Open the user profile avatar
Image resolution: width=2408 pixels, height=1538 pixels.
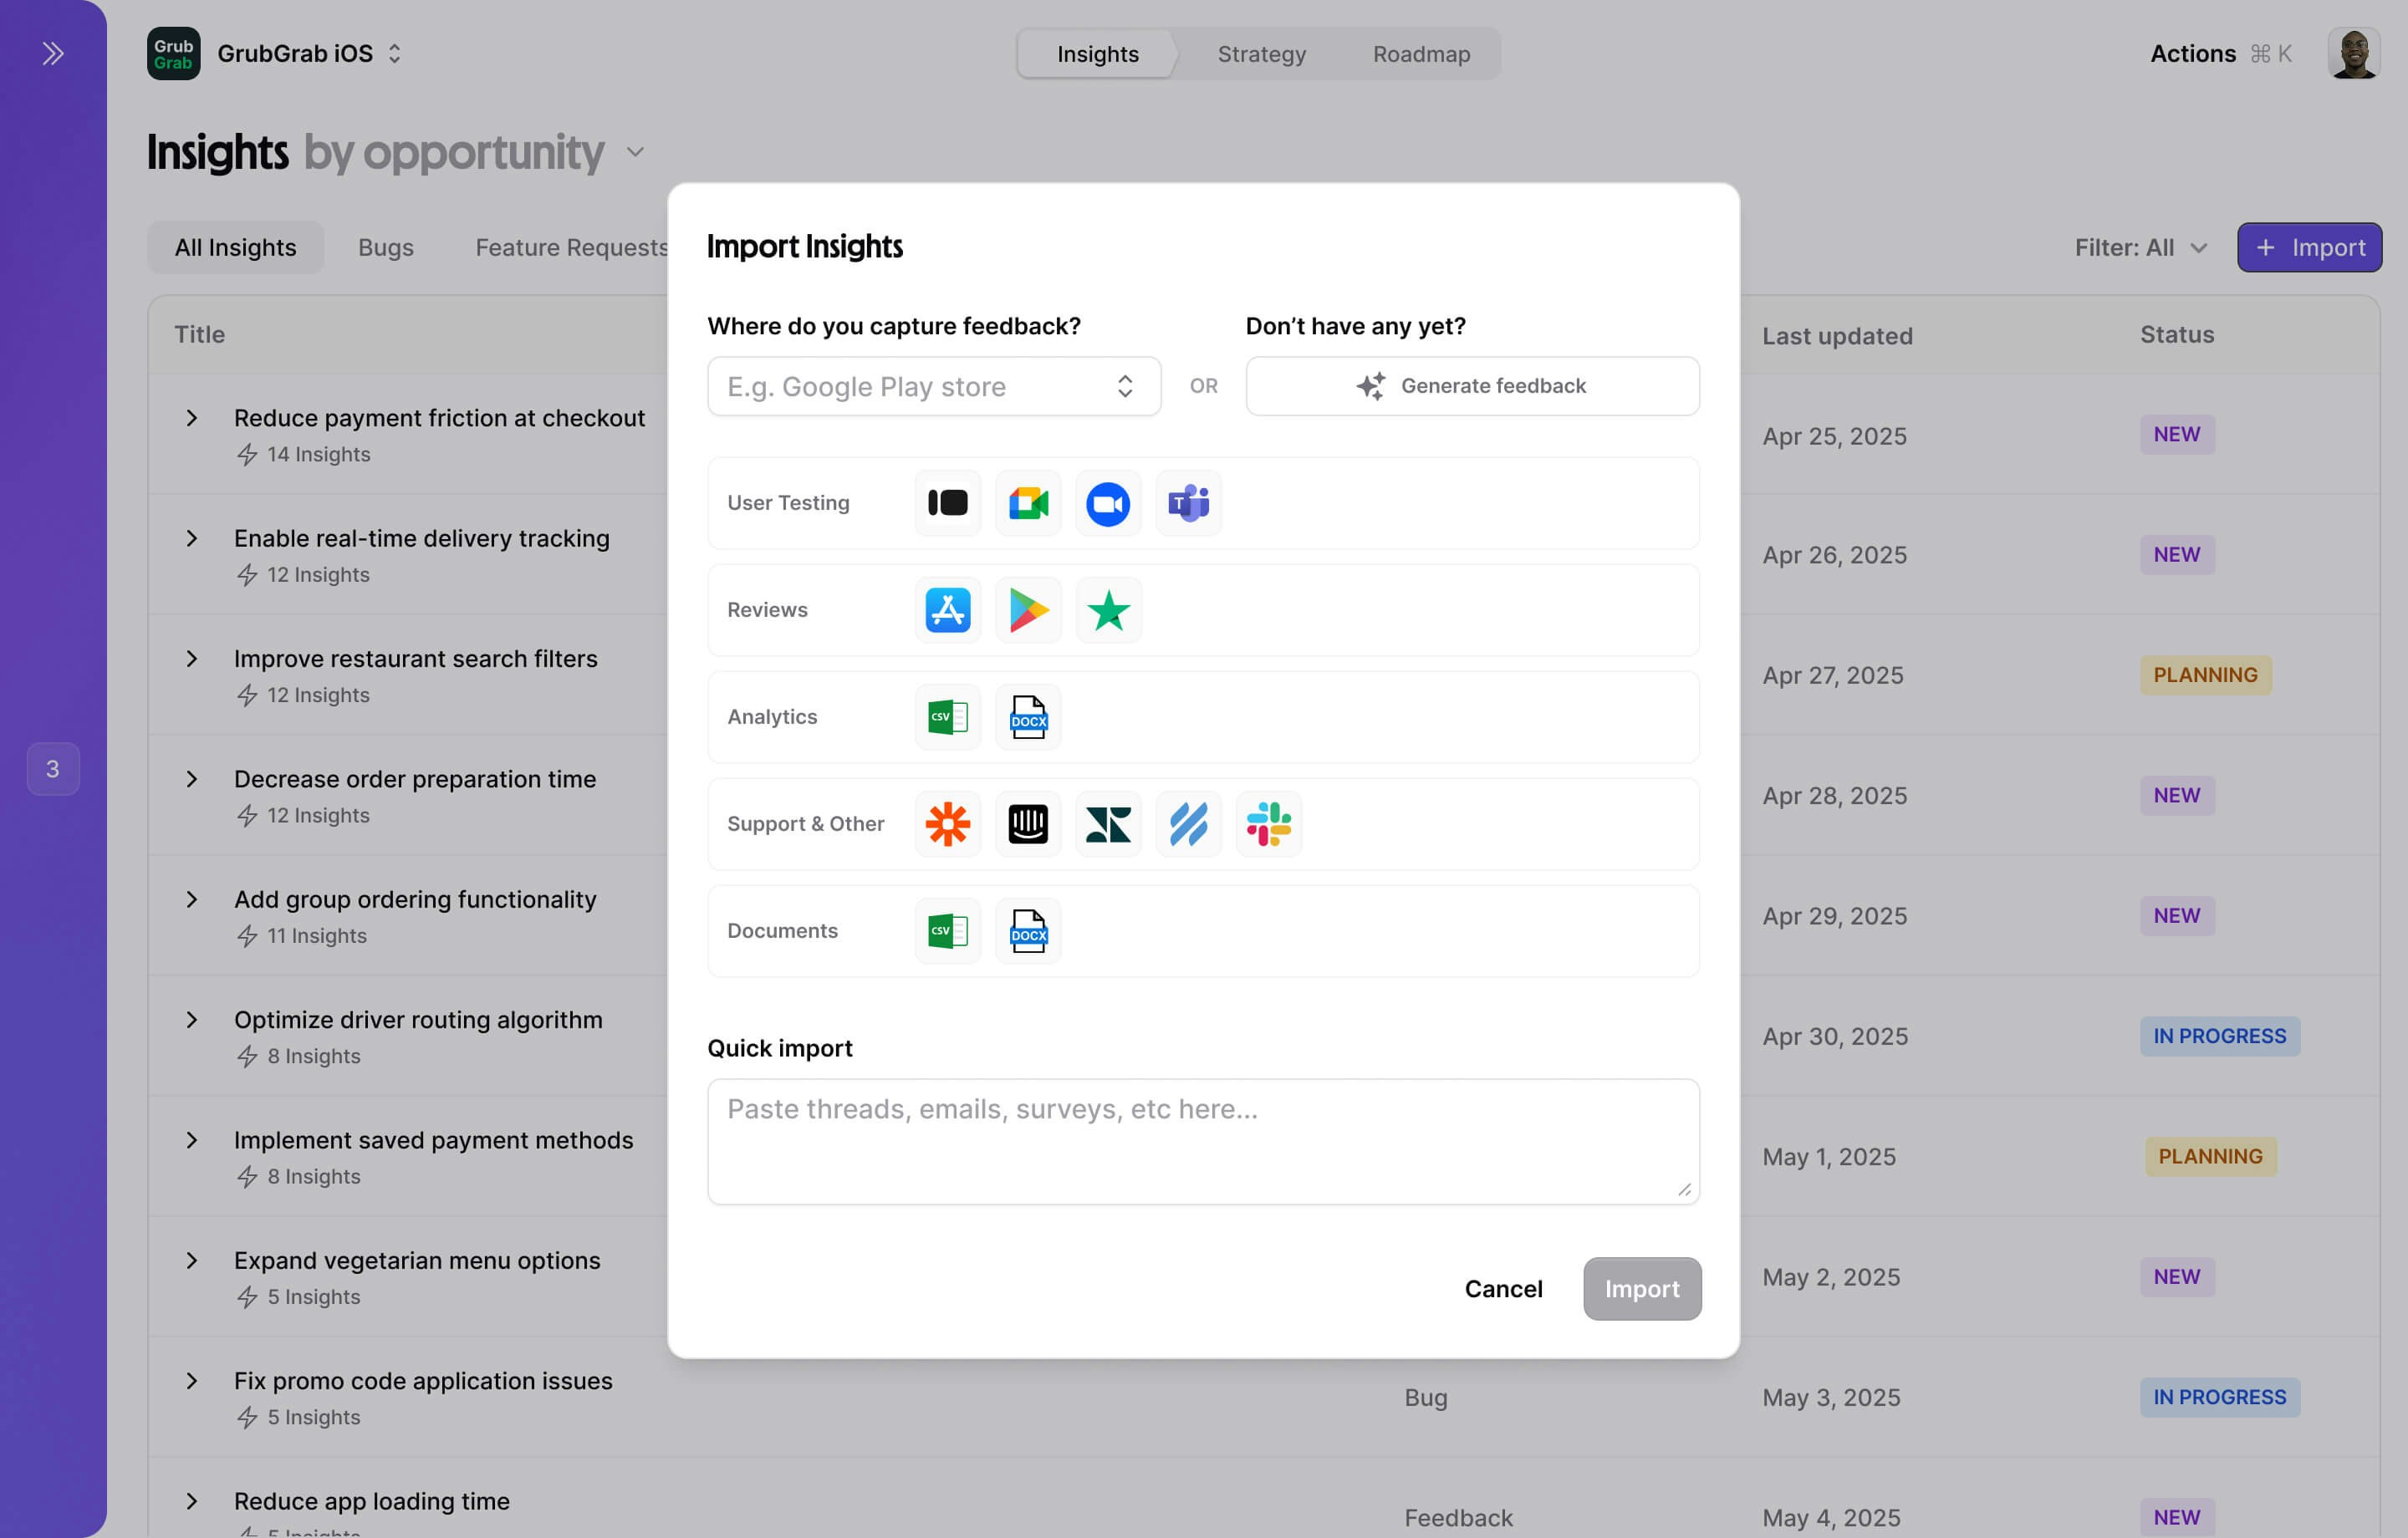(x=2353, y=53)
